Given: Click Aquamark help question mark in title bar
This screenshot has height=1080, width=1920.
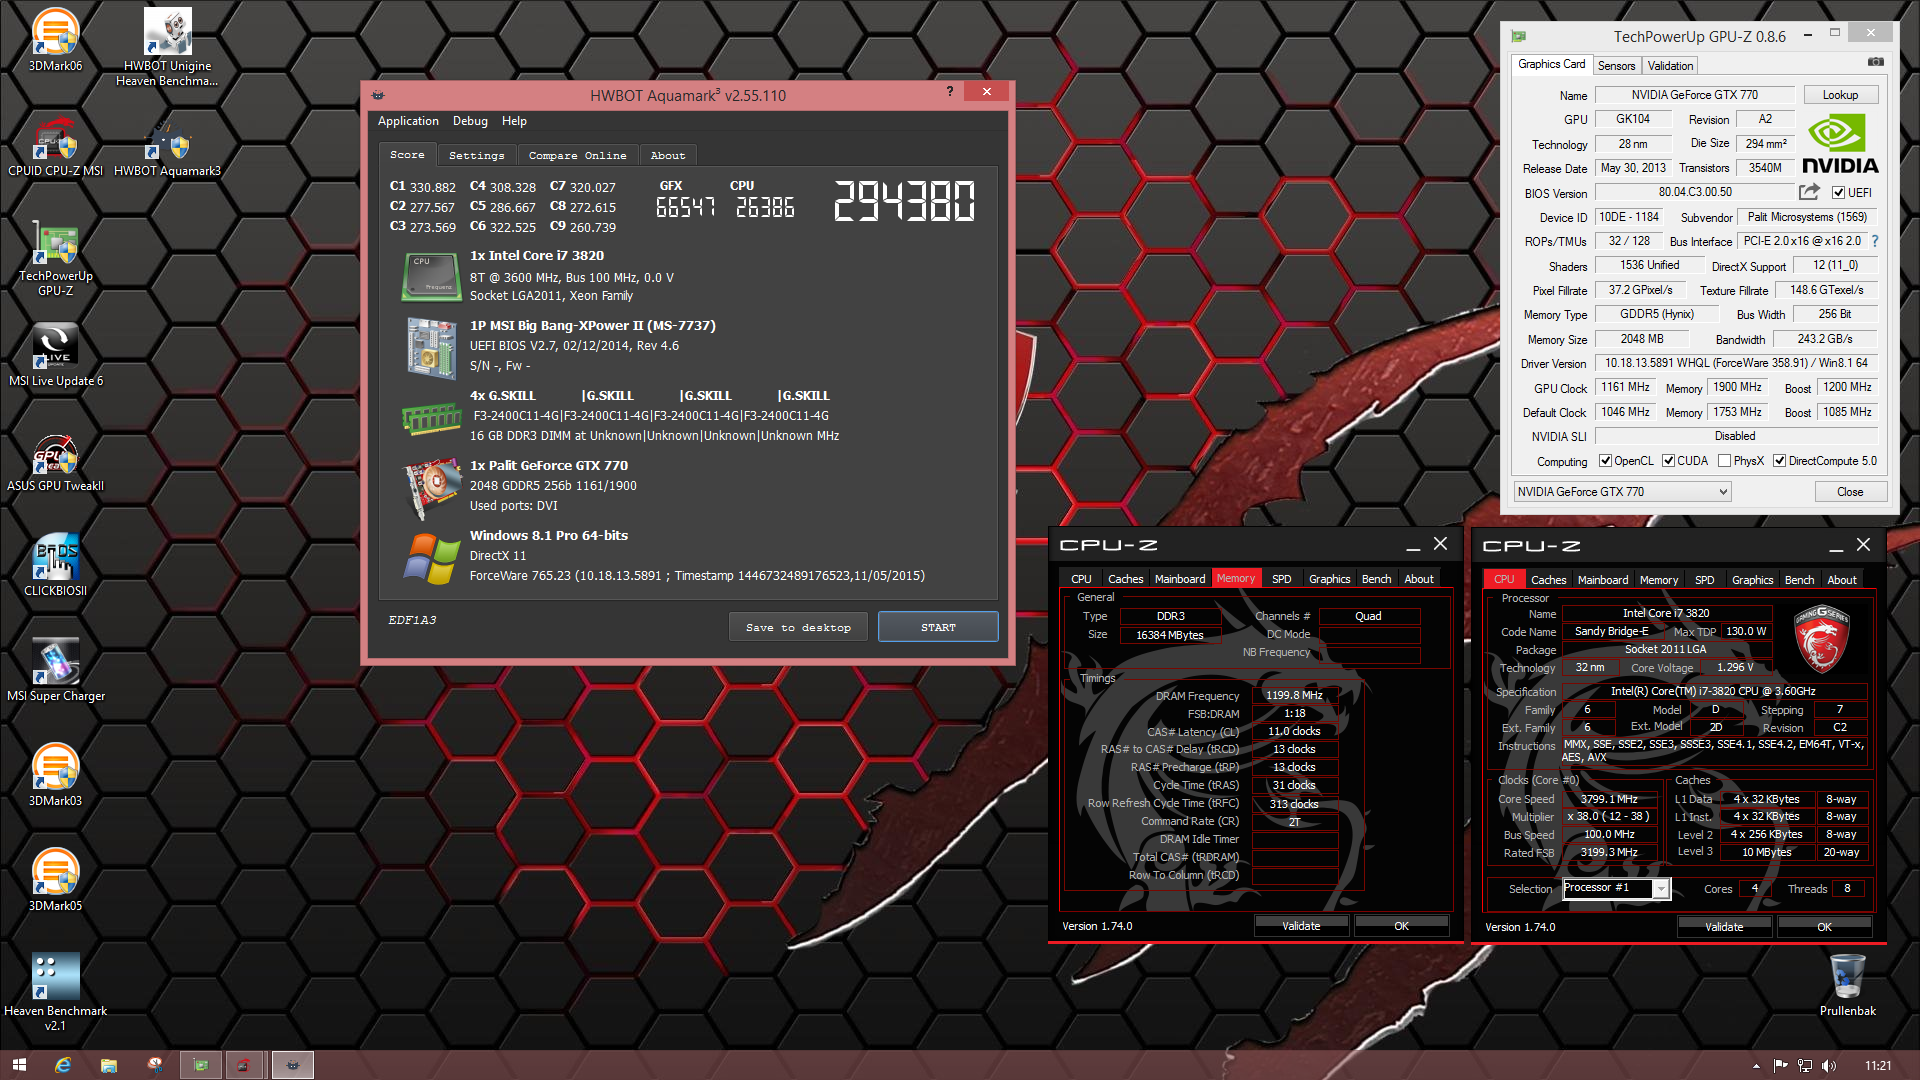Looking at the screenshot, I should point(950,92).
